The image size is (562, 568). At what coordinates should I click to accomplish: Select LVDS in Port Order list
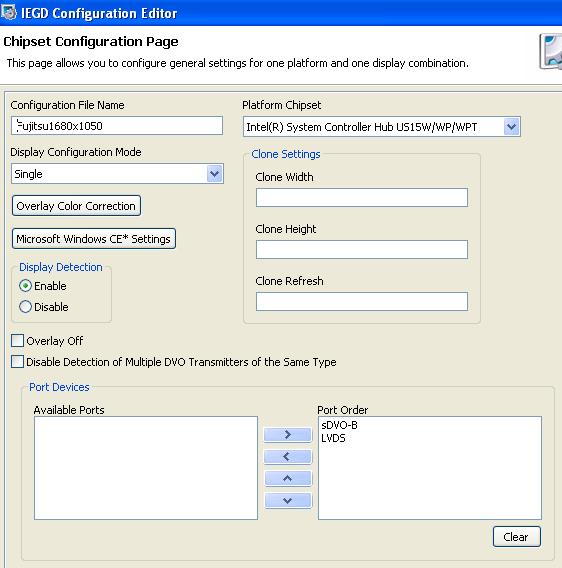(x=333, y=438)
